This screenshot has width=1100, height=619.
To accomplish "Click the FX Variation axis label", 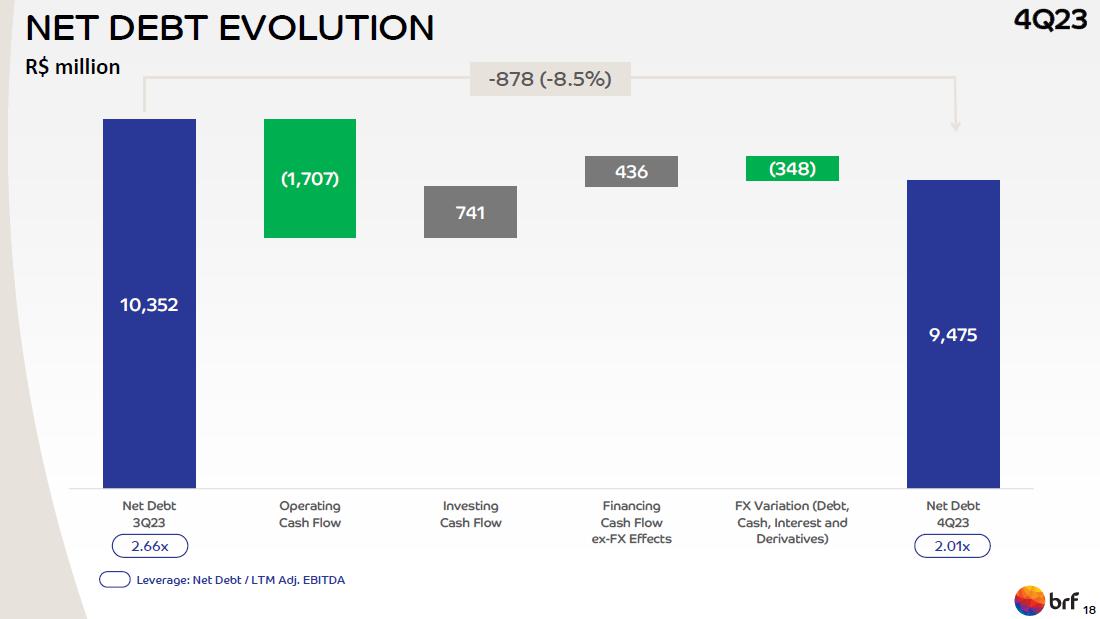I will click(792, 522).
